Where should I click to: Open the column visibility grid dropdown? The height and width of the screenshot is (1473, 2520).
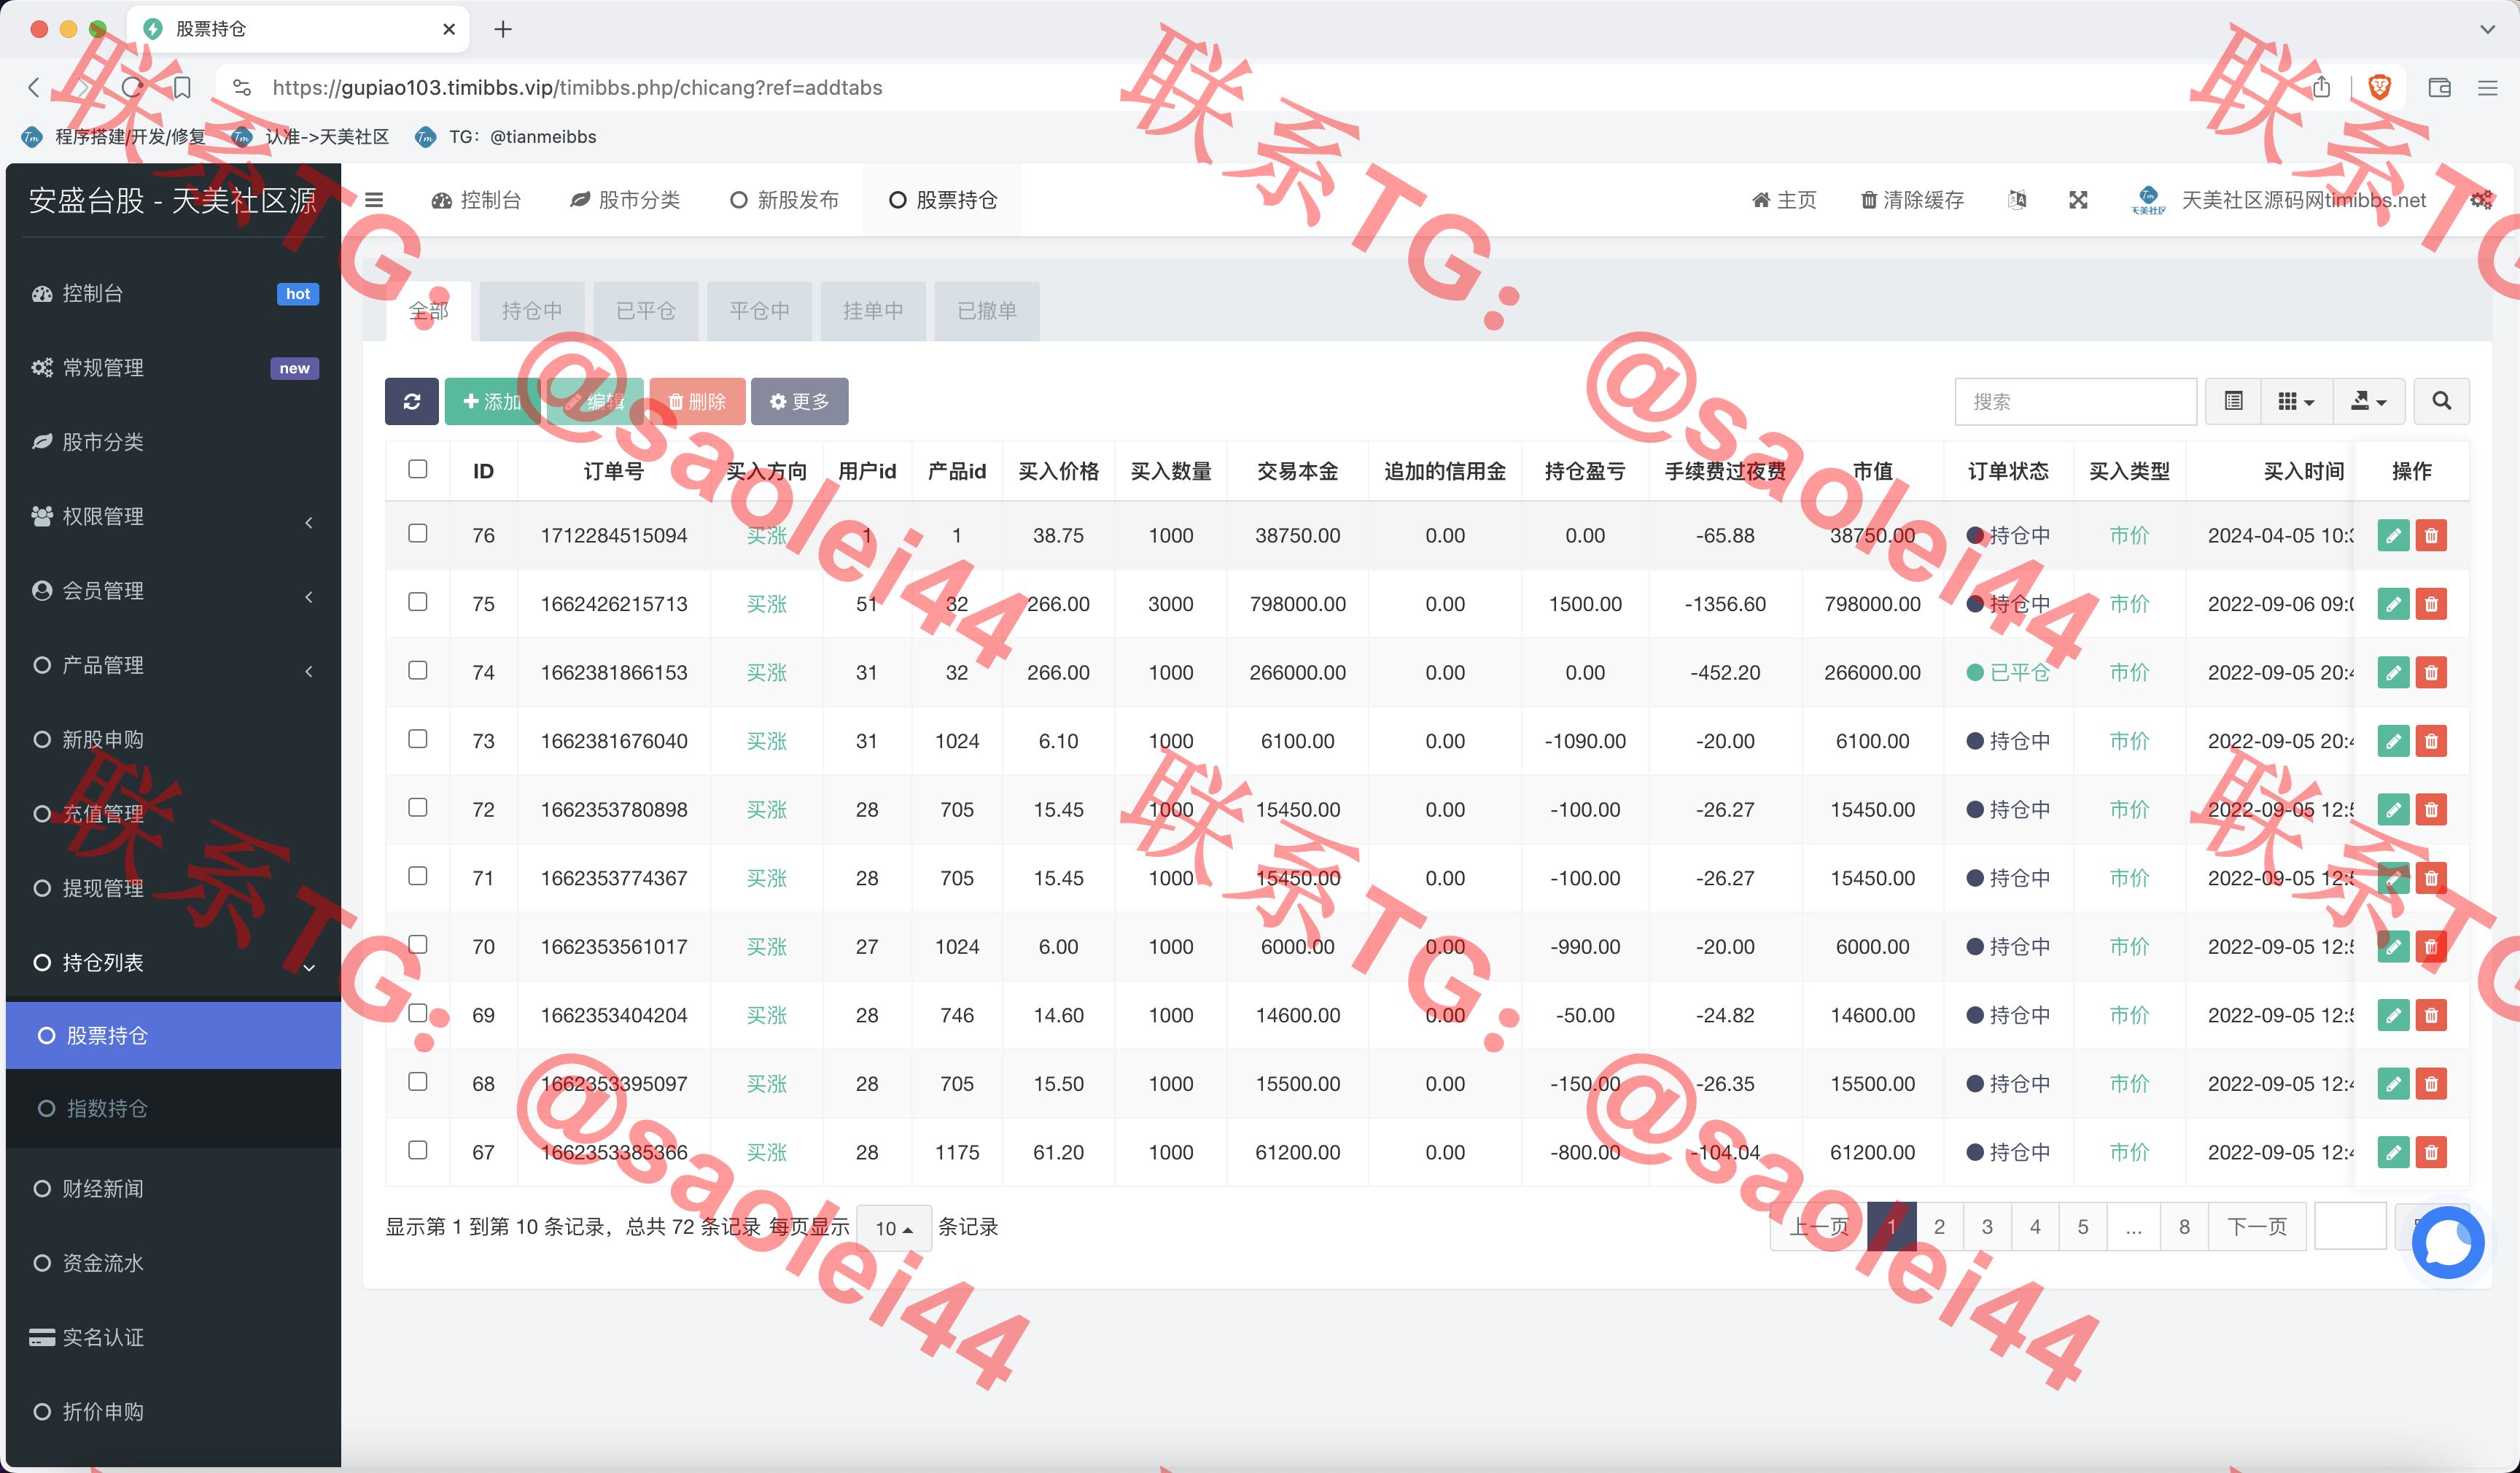click(x=2296, y=401)
